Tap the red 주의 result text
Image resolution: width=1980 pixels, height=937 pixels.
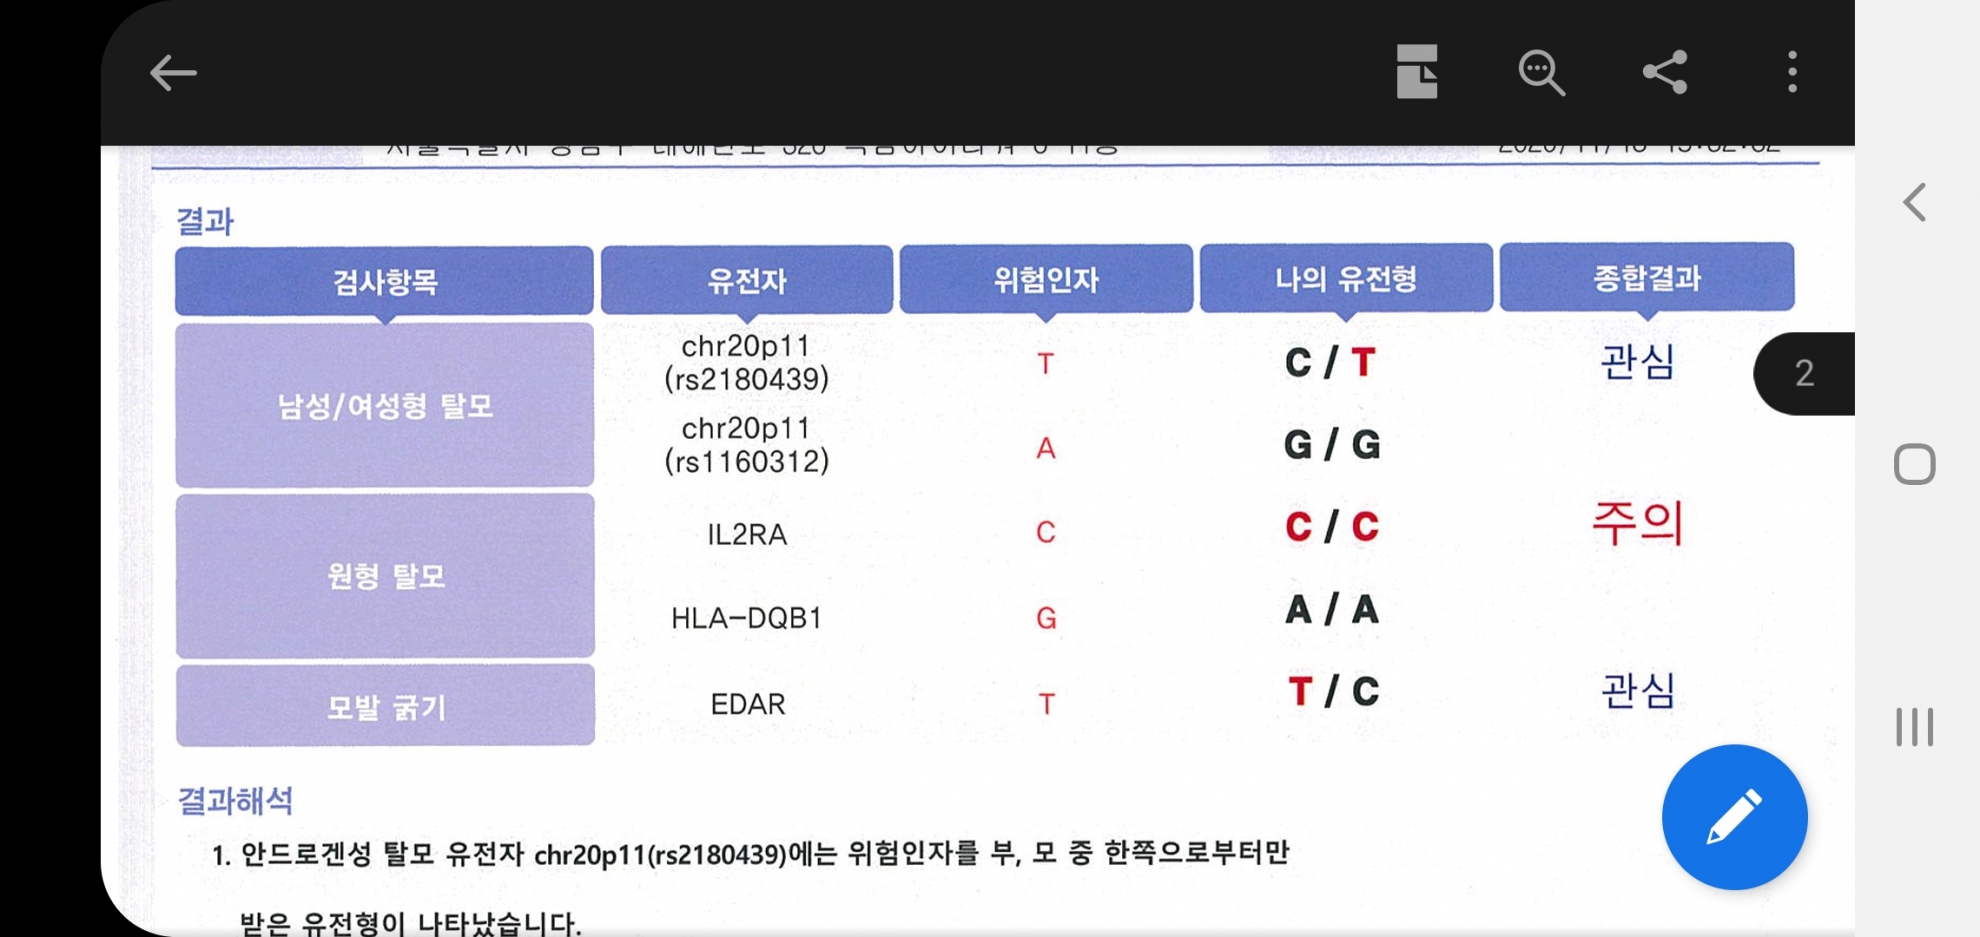tap(1638, 523)
